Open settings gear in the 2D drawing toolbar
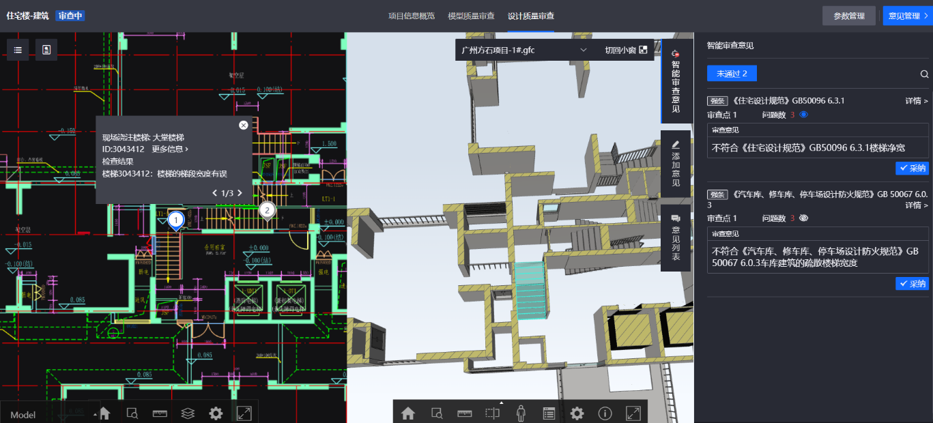 tap(215, 413)
